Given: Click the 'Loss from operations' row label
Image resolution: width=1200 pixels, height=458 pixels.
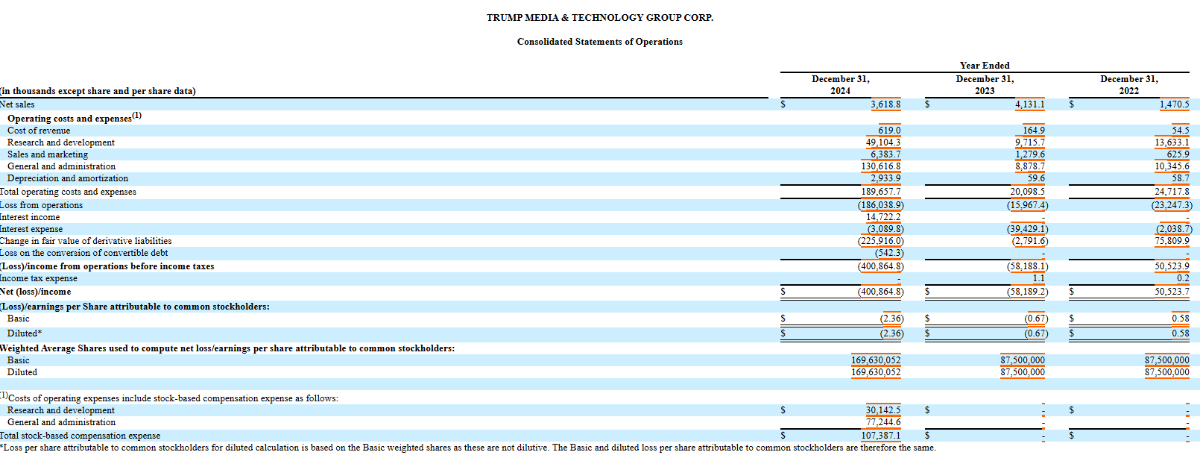Looking at the screenshot, I should pos(42,204).
